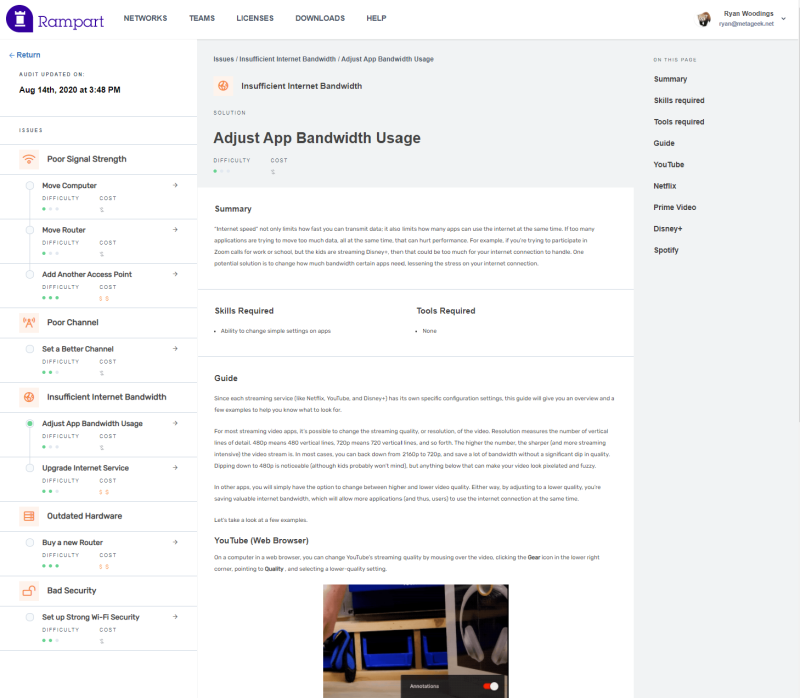This screenshot has height=698, width=800.
Task: Open Add Another Access Point arrow icon
Action: (175, 274)
